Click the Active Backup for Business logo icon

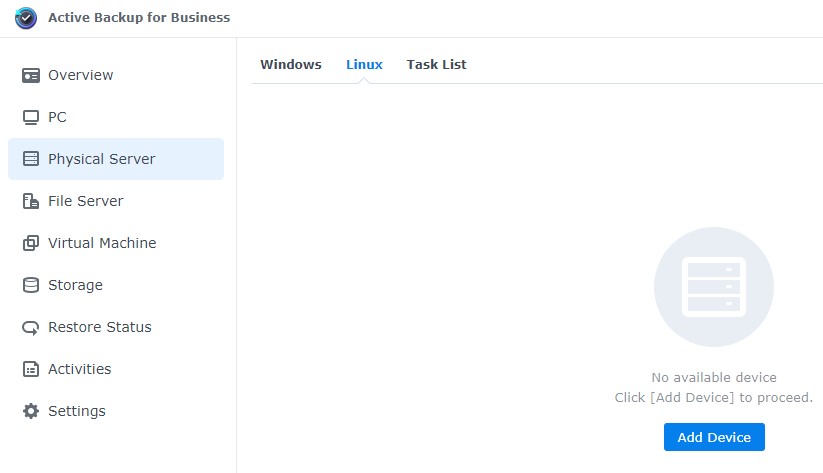pos(26,18)
